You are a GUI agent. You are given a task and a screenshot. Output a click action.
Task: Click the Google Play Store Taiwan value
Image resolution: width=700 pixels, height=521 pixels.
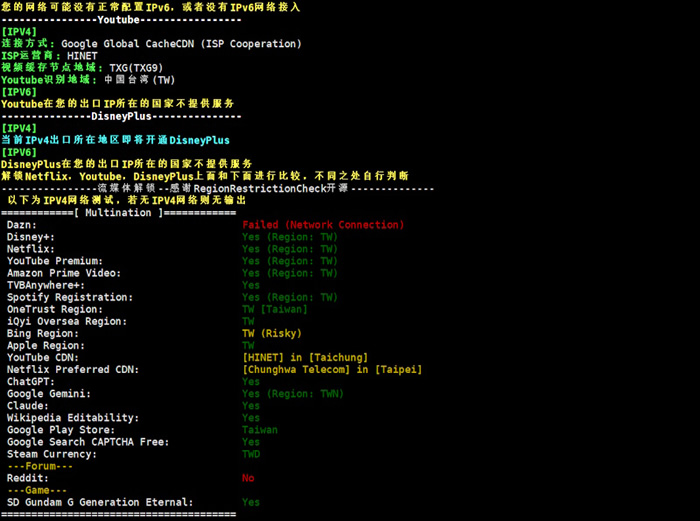click(260, 430)
